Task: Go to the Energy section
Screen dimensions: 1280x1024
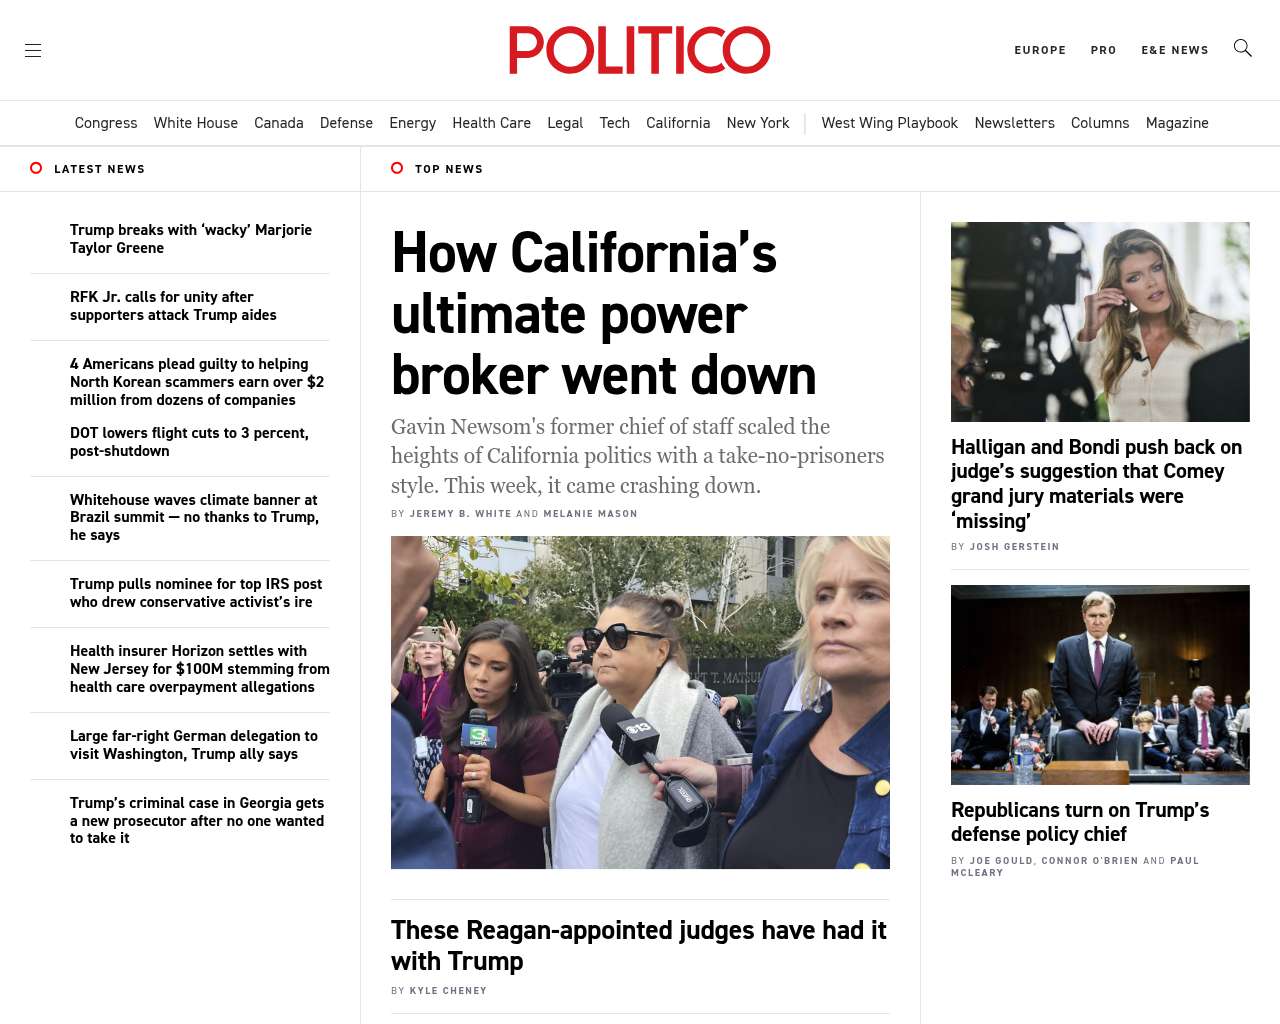Action: pyautogui.click(x=413, y=123)
